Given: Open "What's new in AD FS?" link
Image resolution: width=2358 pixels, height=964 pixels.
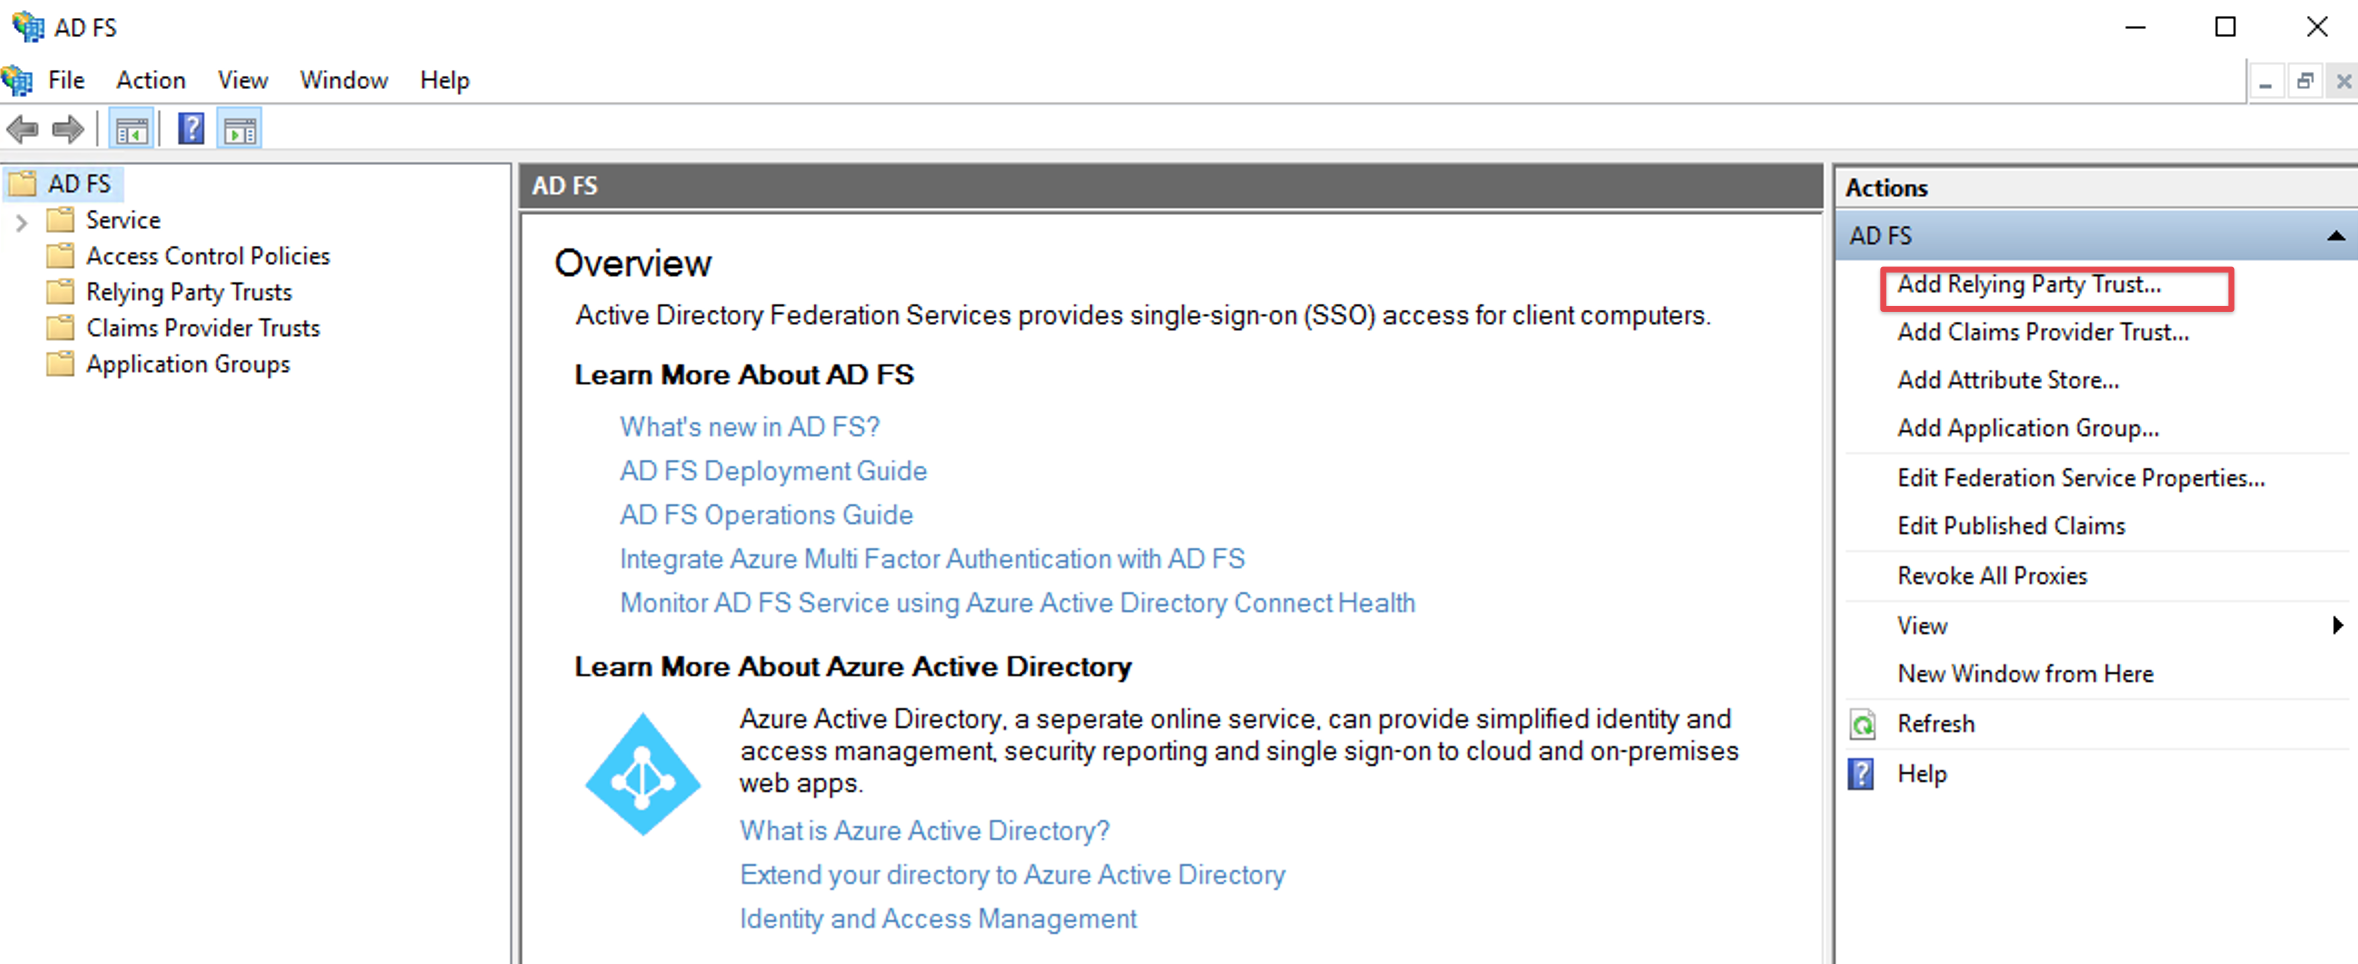Looking at the screenshot, I should tap(749, 427).
